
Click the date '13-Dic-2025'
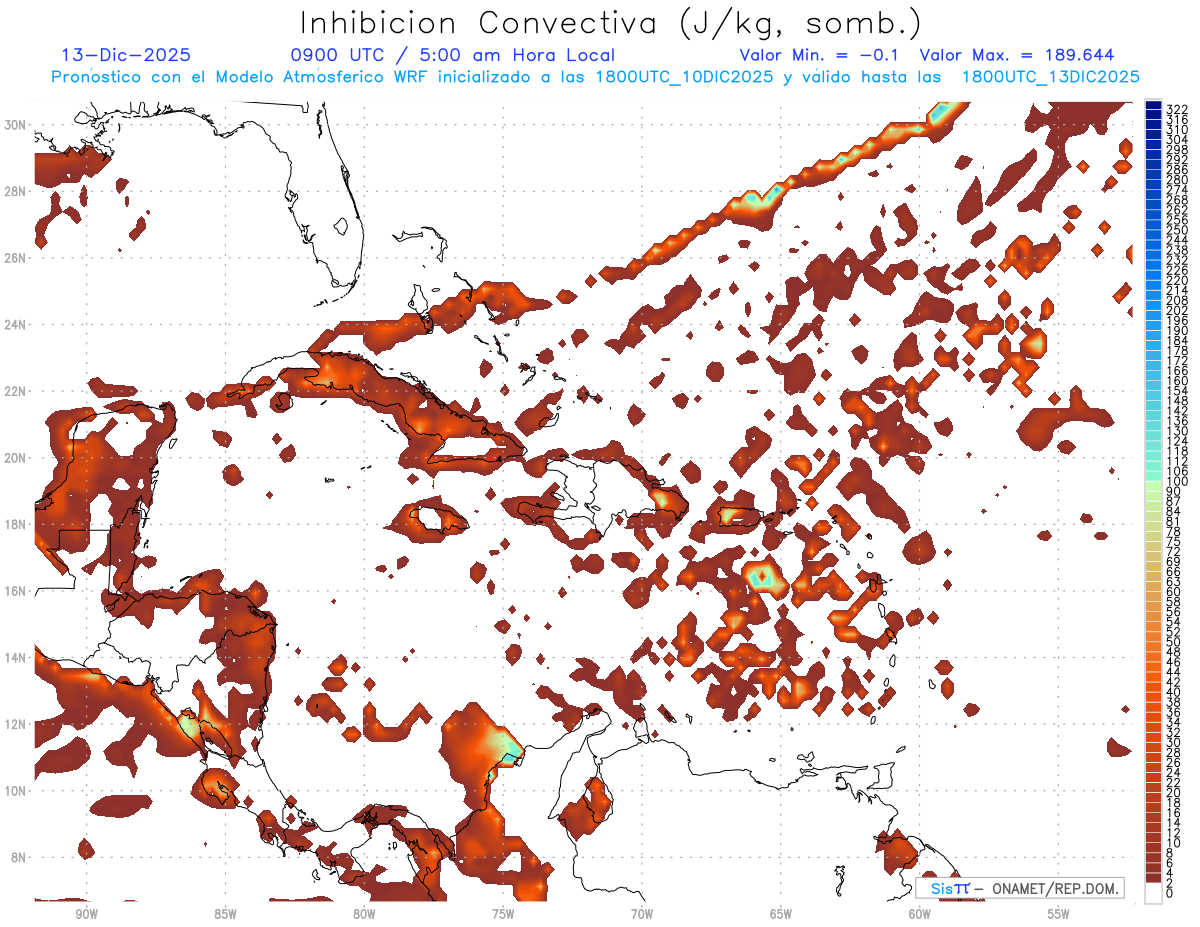click(126, 55)
